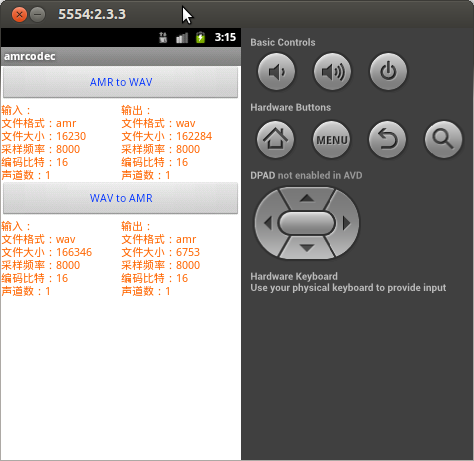This screenshot has height=461, width=474.
Task: Tap the Back hardware button
Action: tap(387, 139)
